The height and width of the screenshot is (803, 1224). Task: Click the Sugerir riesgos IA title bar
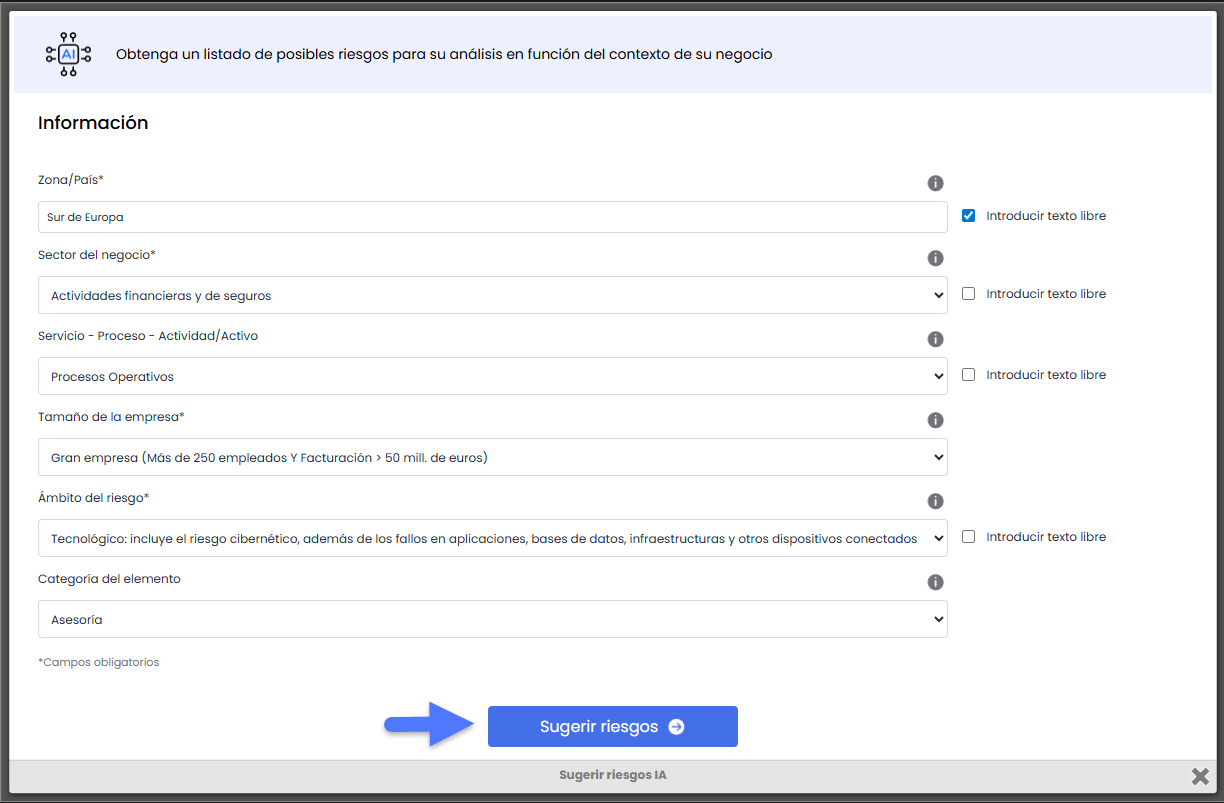tap(612, 776)
